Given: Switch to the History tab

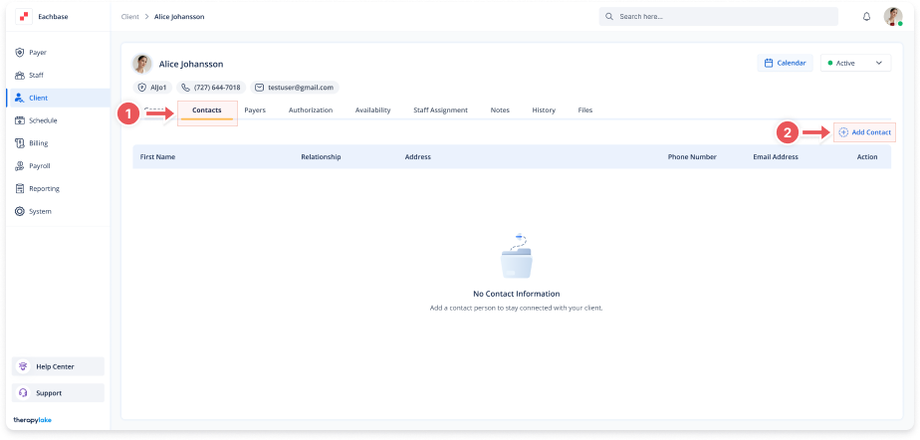Looking at the screenshot, I should 543,110.
